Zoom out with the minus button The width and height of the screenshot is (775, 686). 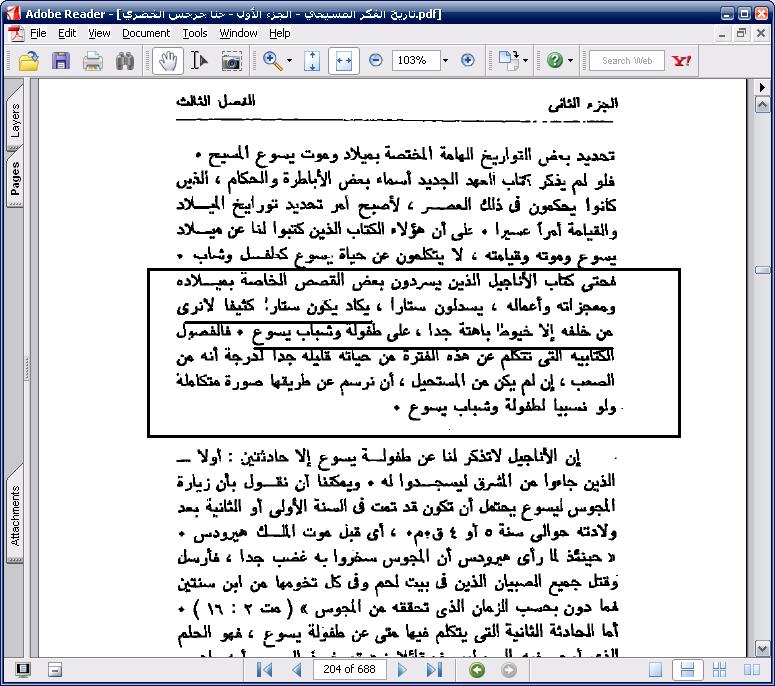pos(376,60)
